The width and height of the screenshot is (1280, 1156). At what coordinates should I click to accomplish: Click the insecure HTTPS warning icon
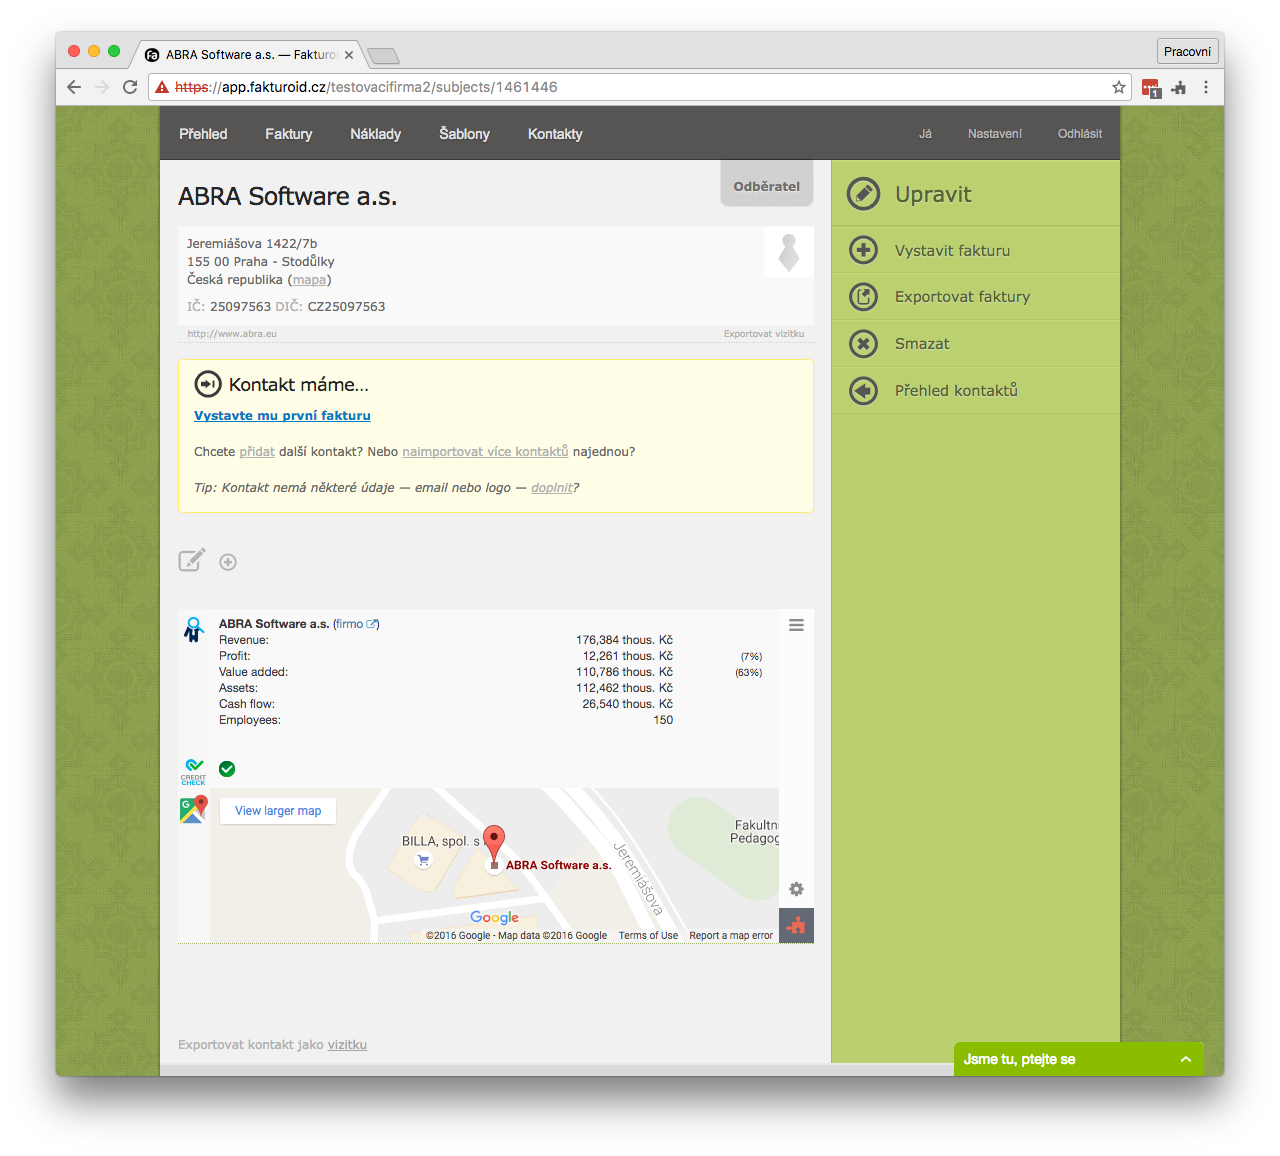click(x=162, y=87)
